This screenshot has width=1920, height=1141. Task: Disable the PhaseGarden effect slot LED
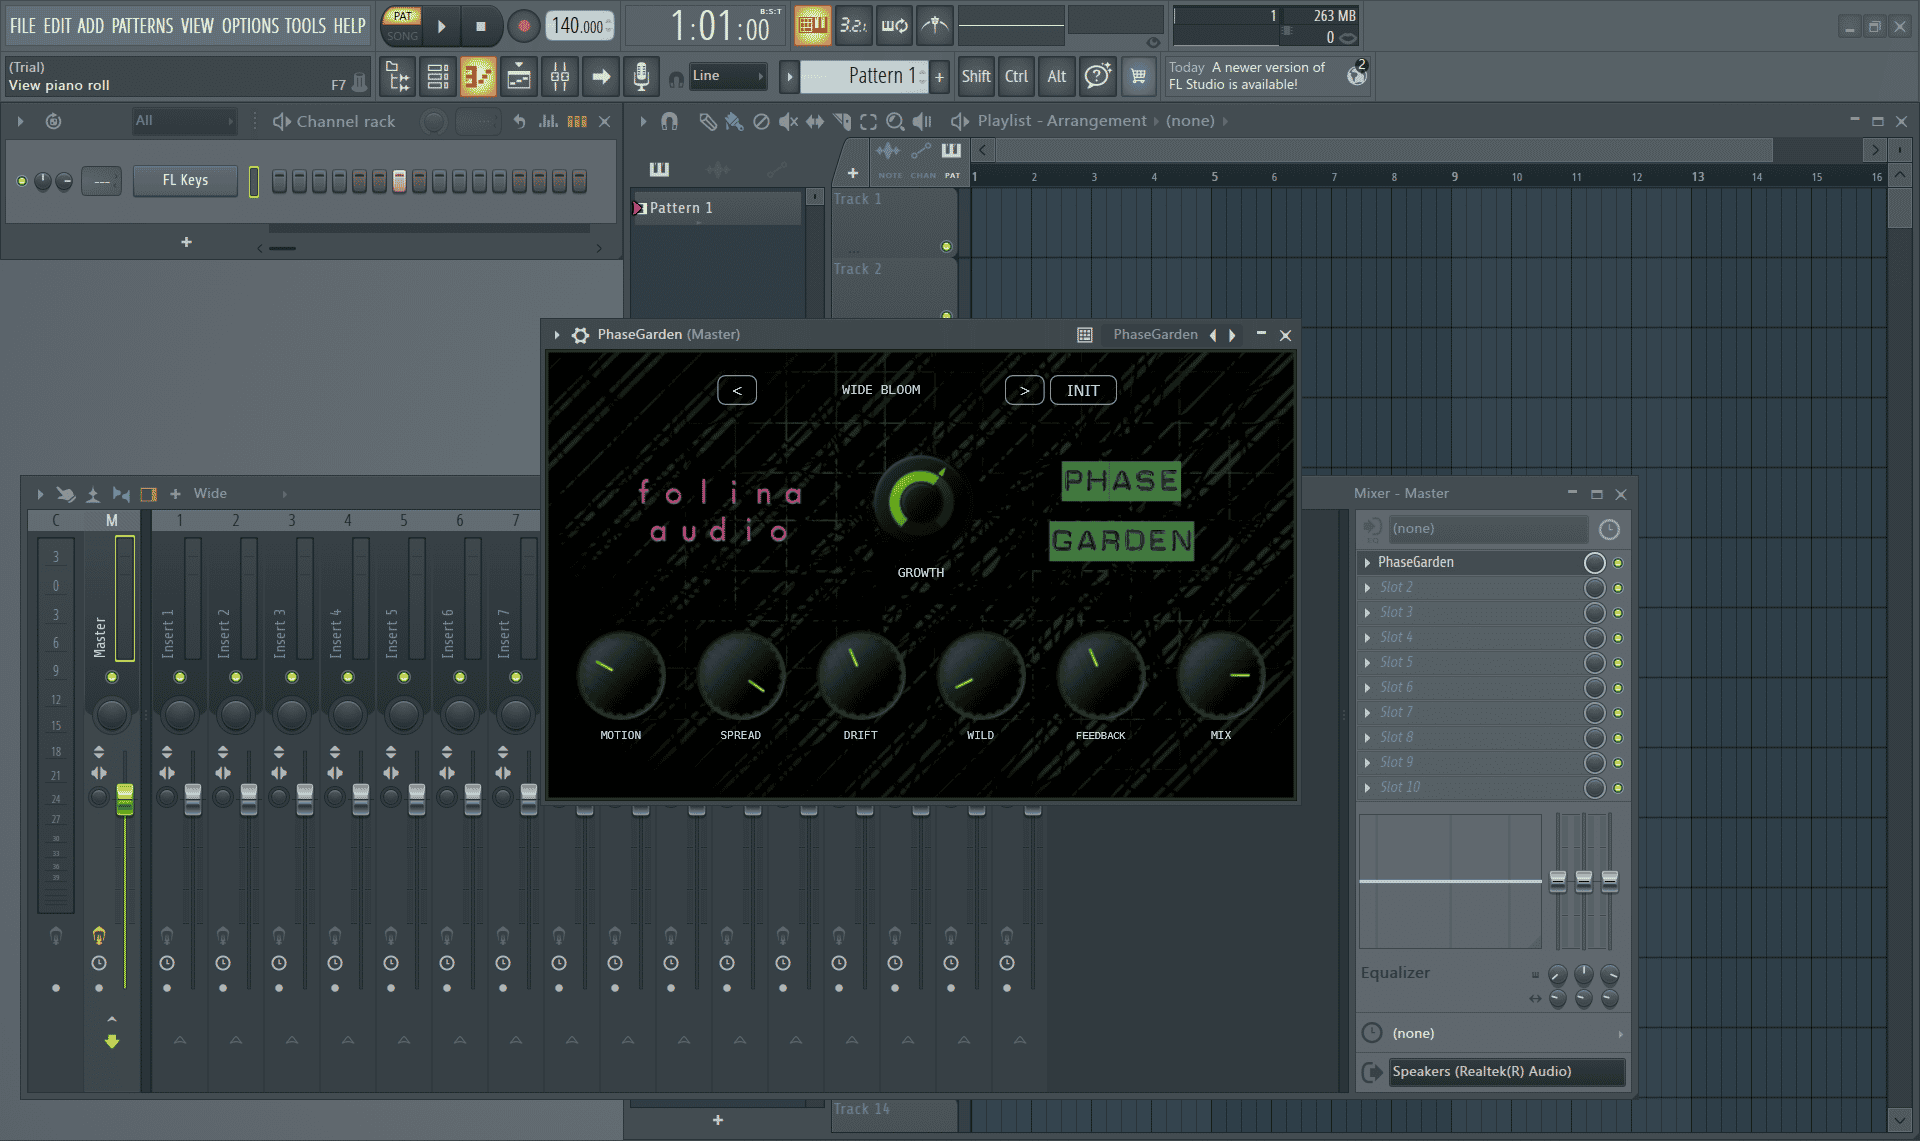tap(1618, 563)
